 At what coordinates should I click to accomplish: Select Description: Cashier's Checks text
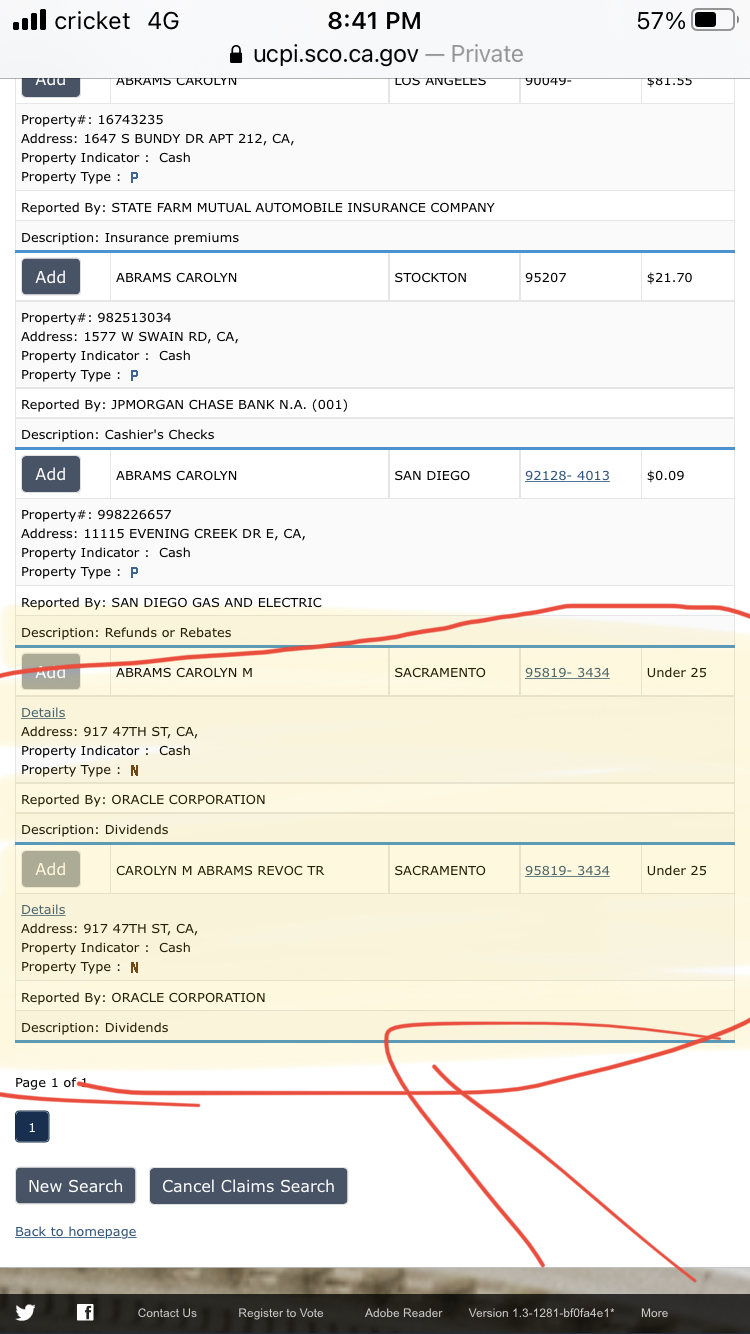118,435
